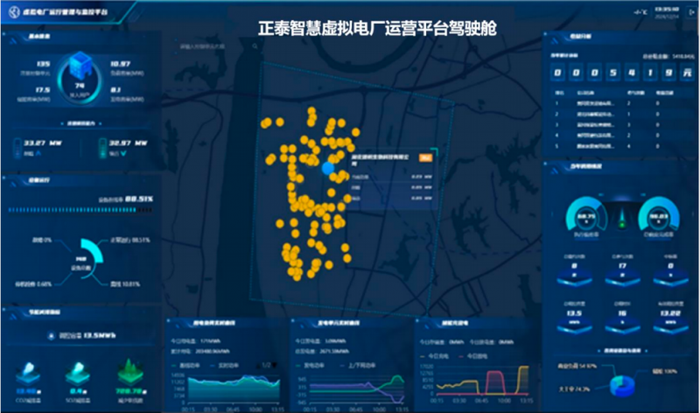The width and height of the screenshot is (700, 413).
Task: Toggle the 今日放电 legend item
Action: tap(473, 356)
